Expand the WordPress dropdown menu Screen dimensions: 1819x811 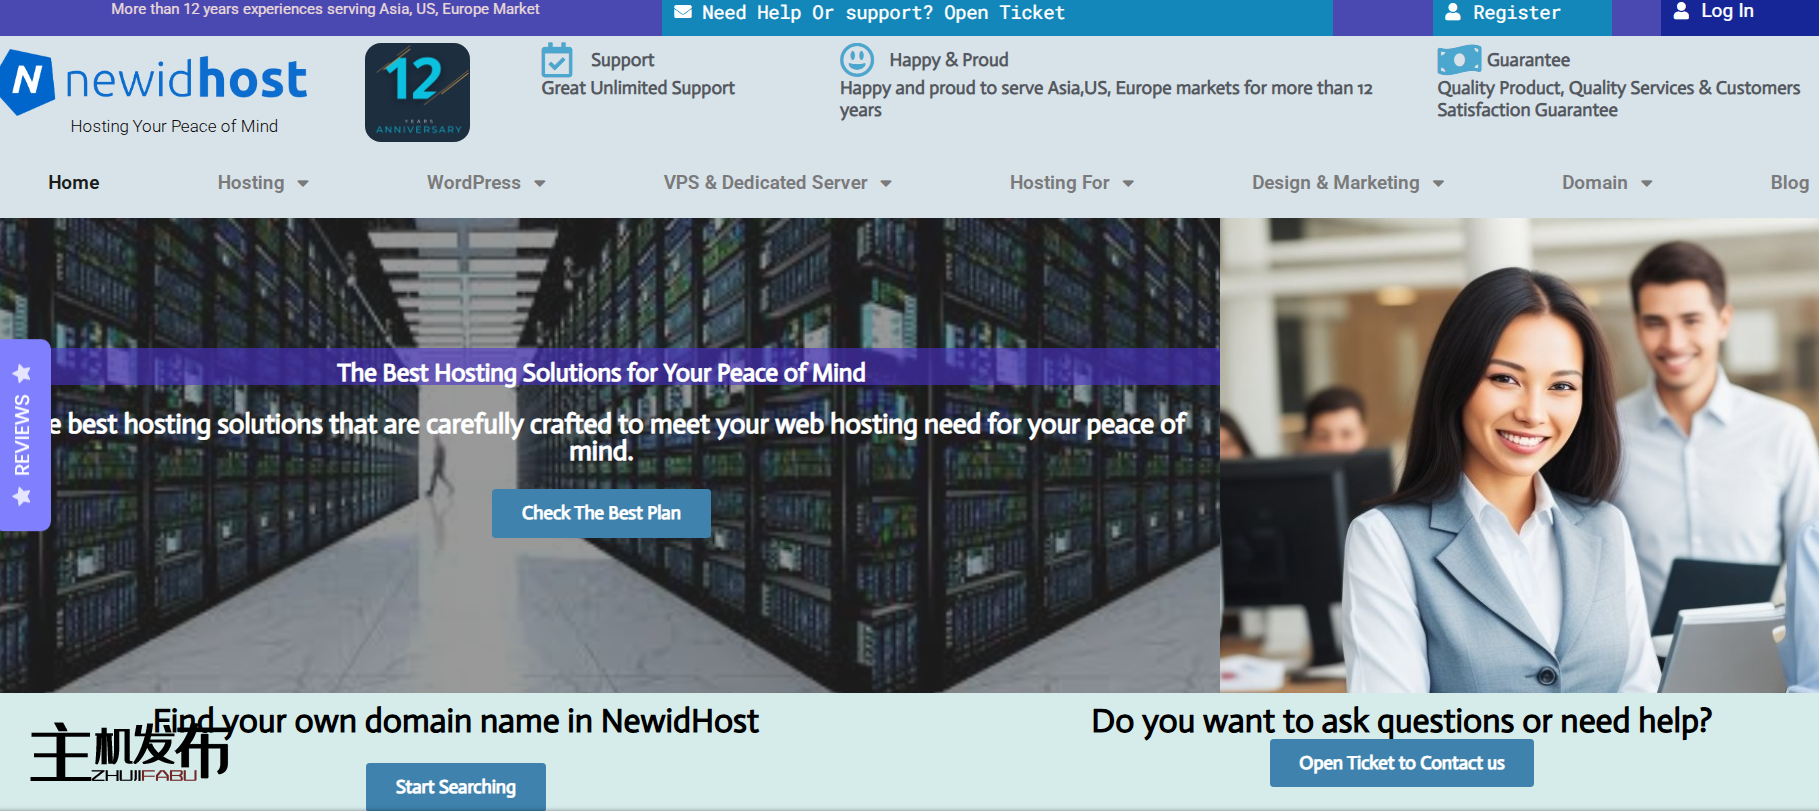click(485, 183)
